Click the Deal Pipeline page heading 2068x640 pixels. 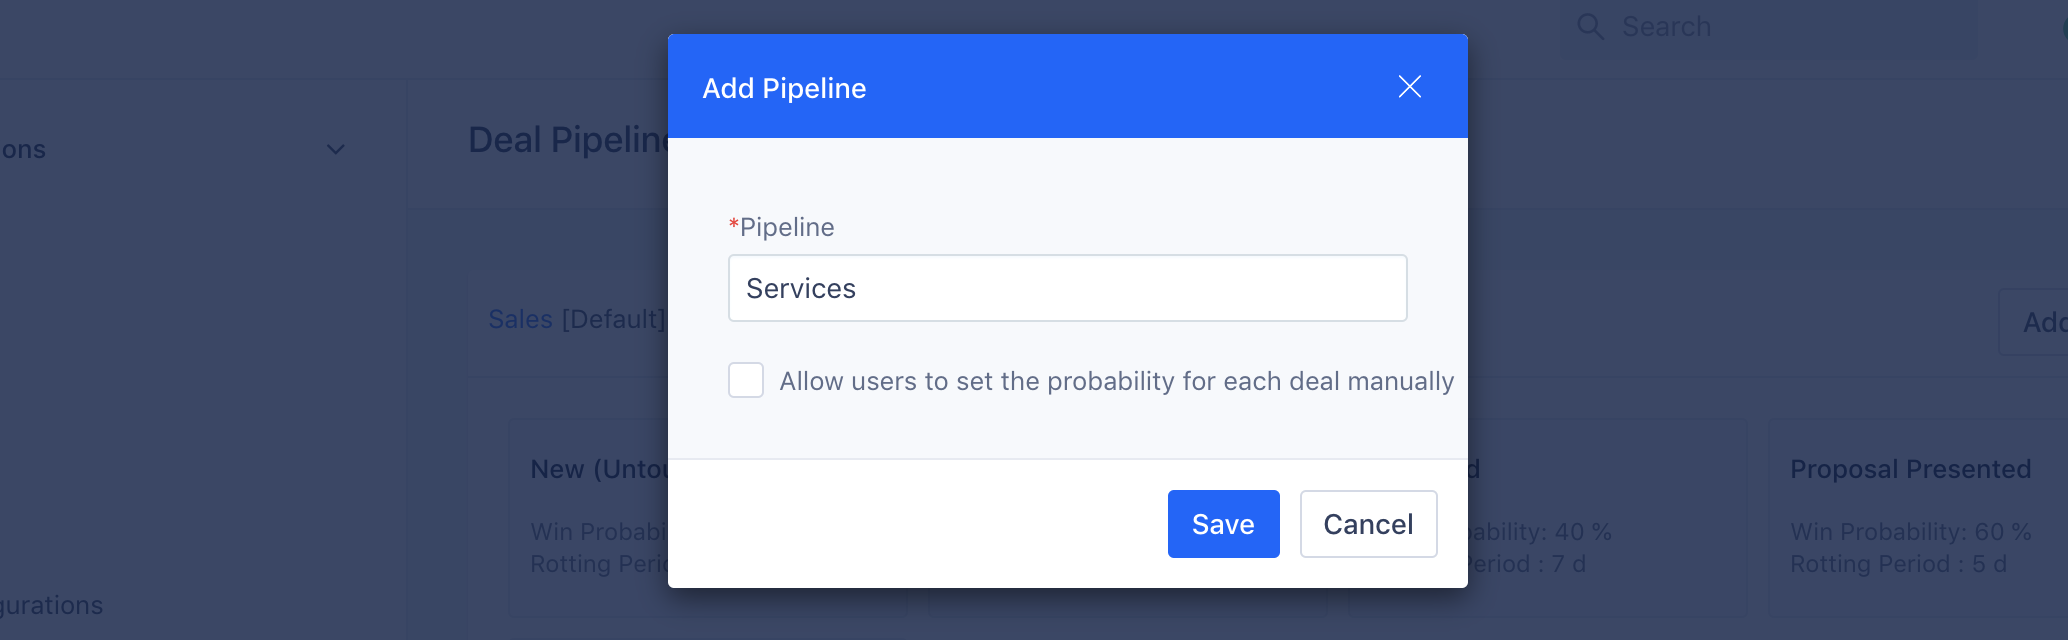click(568, 140)
